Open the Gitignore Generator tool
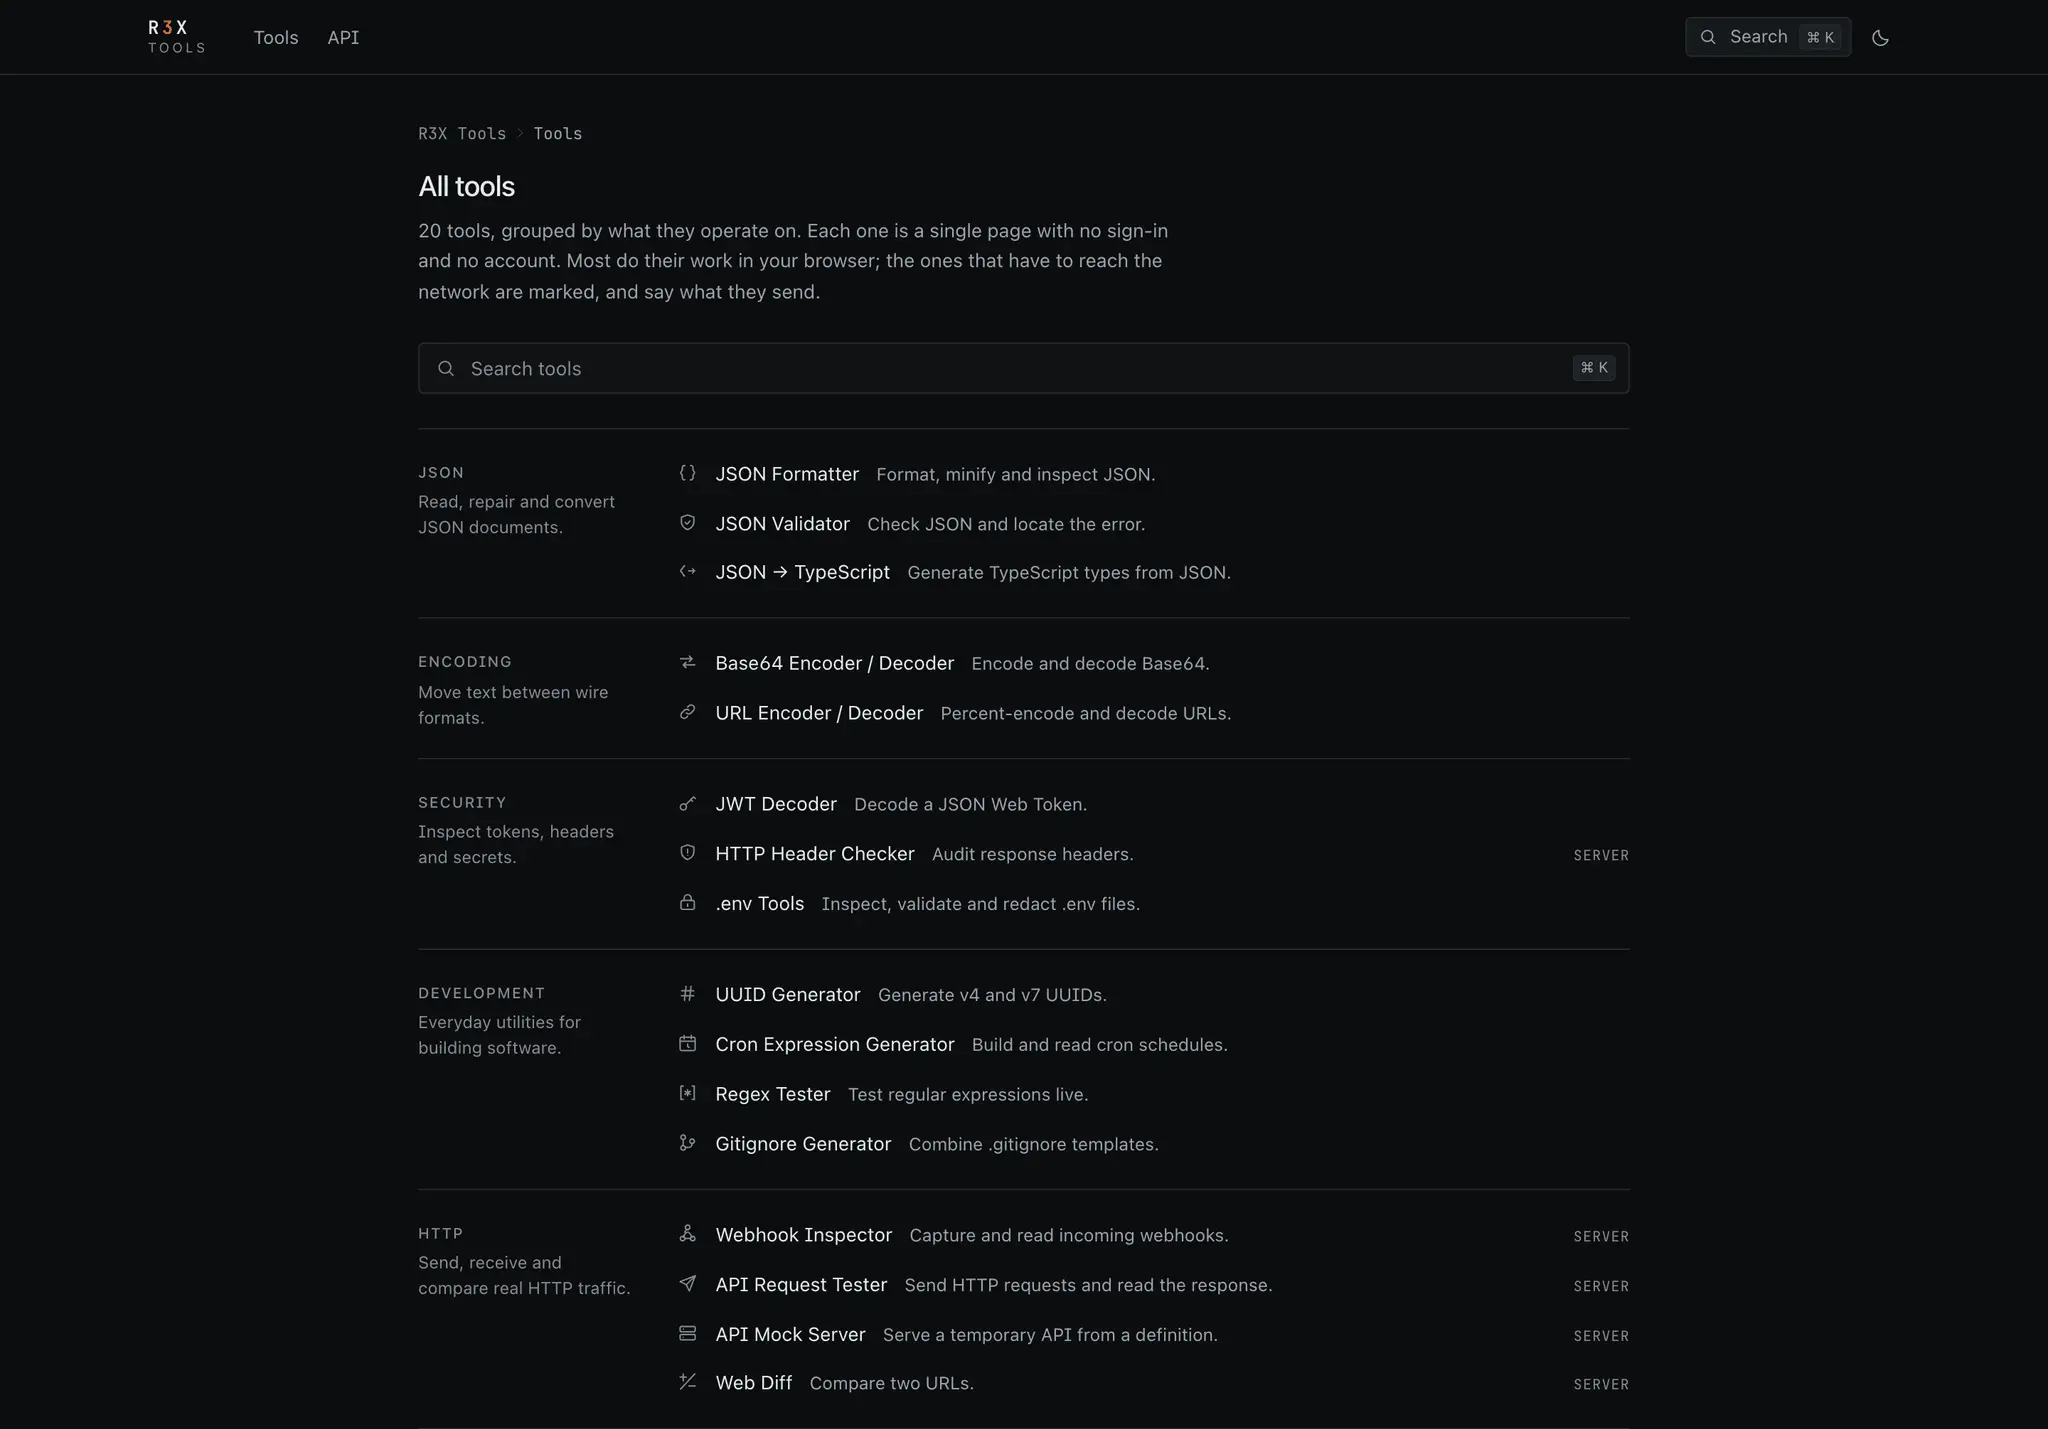This screenshot has width=2048, height=1429. pyautogui.click(x=803, y=1144)
